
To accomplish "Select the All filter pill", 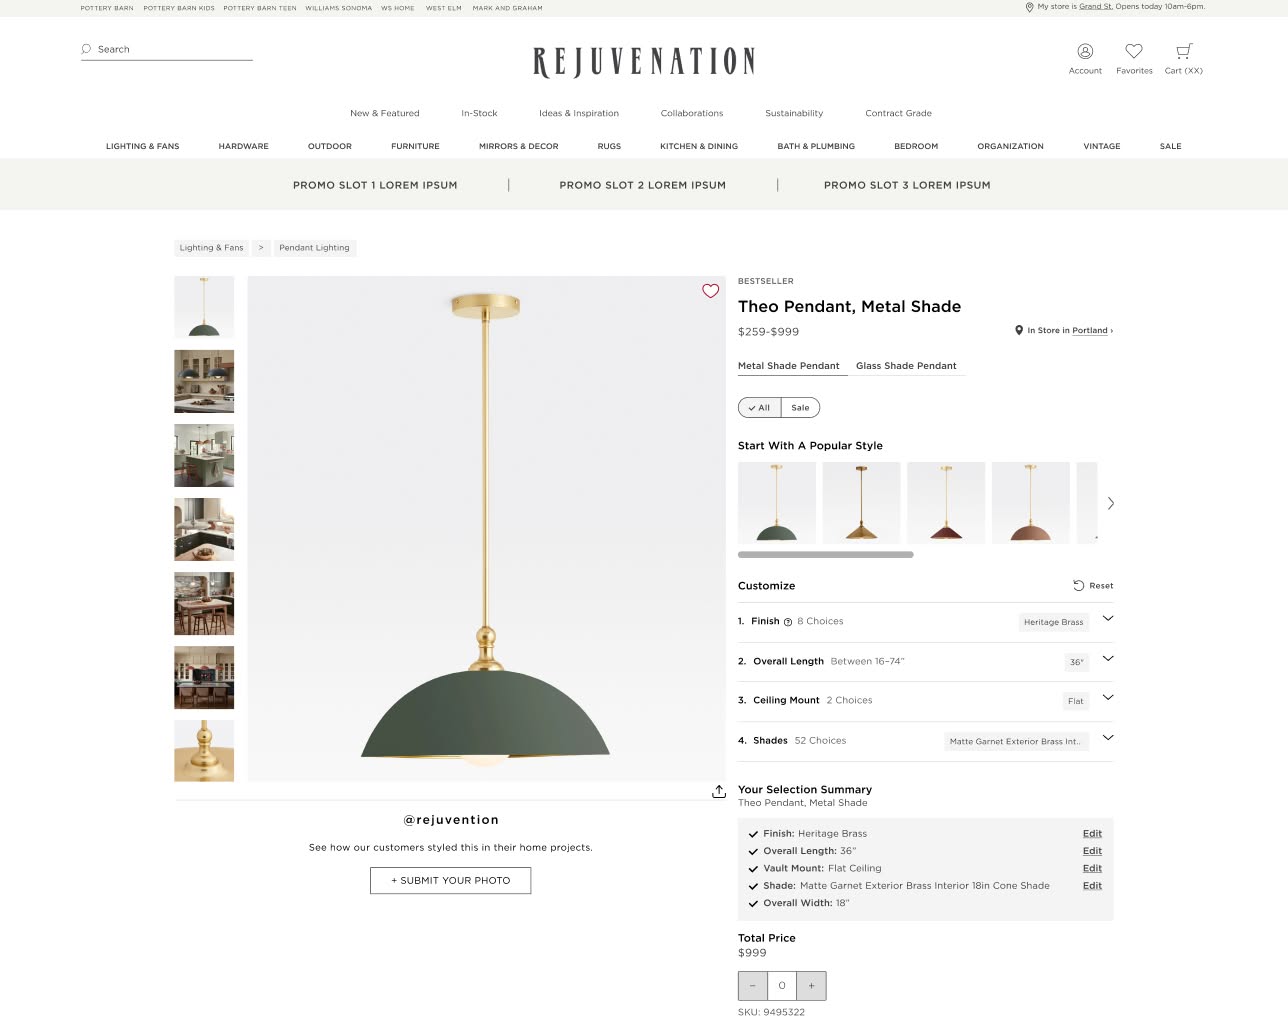I will (x=759, y=407).
